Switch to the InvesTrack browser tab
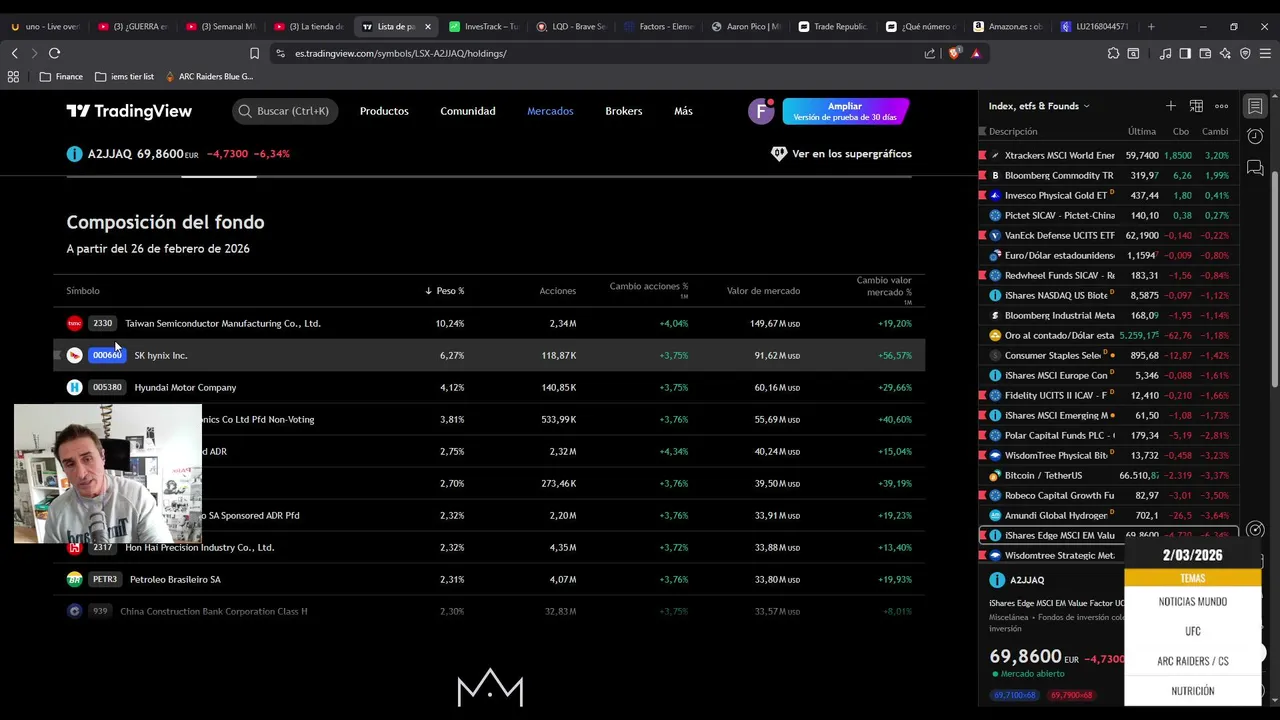This screenshot has width=1280, height=720. coord(484,26)
